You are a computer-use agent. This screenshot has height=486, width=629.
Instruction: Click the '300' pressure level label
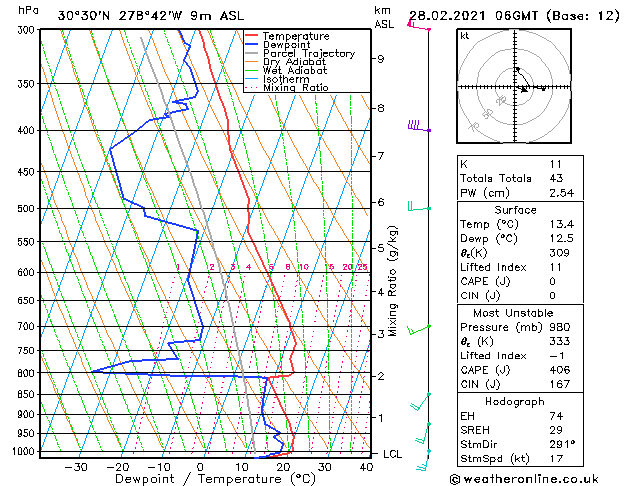click(28, 30)
